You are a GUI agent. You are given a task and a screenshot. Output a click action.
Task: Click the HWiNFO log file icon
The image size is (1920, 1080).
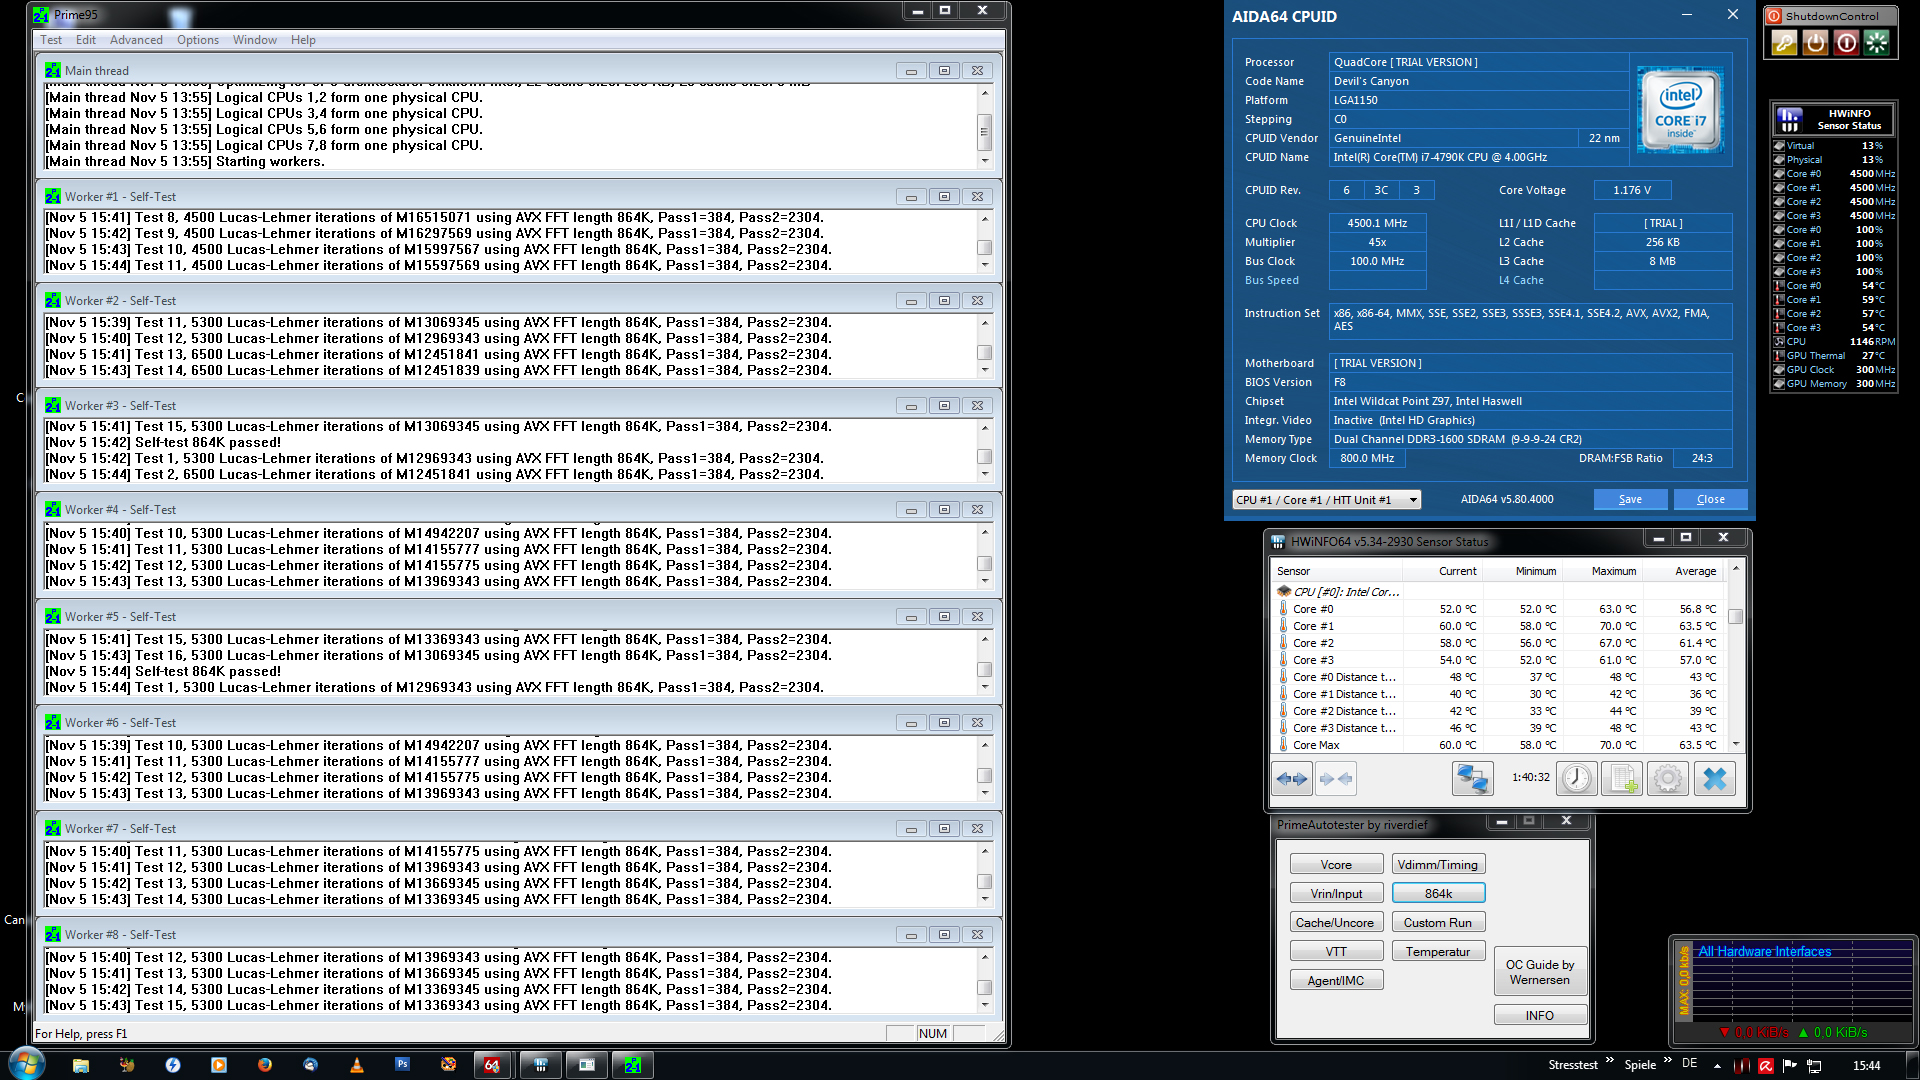coord(1622,779)
